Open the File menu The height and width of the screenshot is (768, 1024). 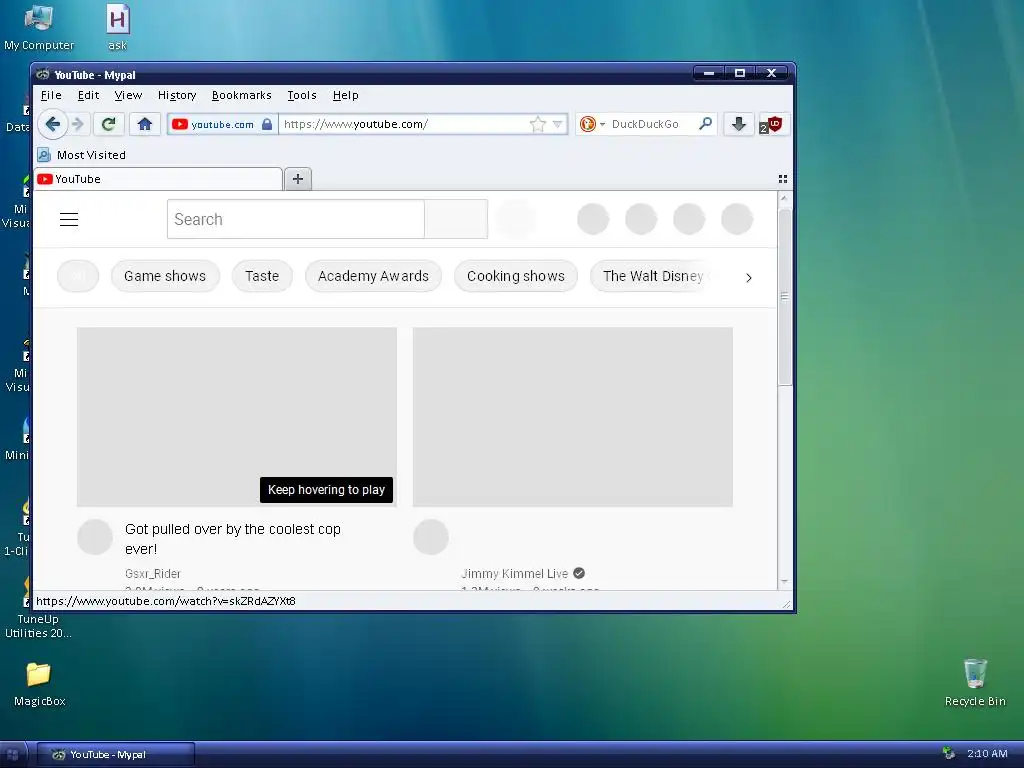[51, 95]
